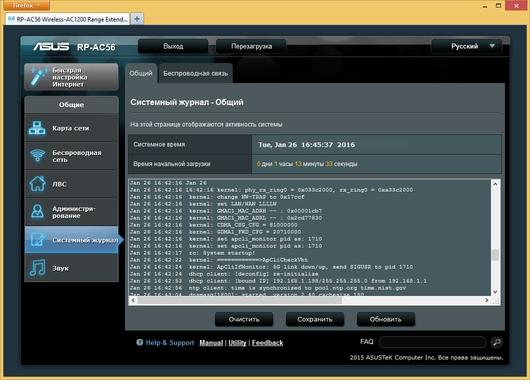
Task: Click the 'dhcp client: [bound IP]' log line
Action: [278, 281]
